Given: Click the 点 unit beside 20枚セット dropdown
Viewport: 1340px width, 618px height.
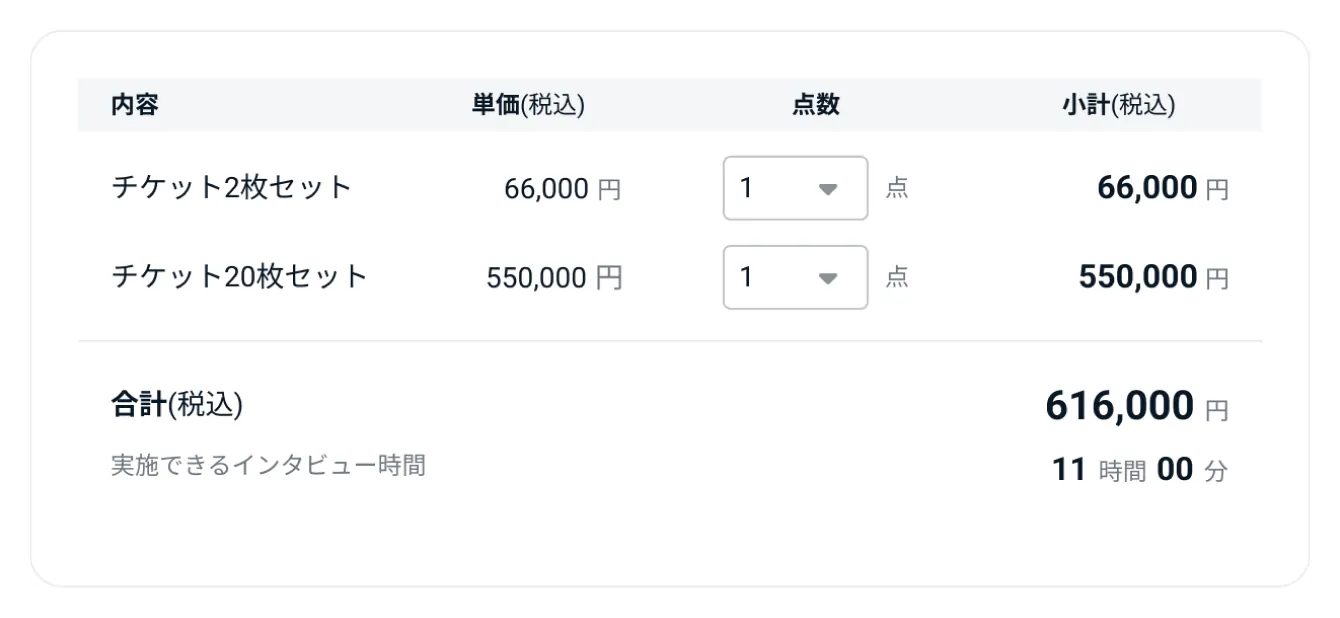Looking at the screenshot, I should [x=897, y=277].
